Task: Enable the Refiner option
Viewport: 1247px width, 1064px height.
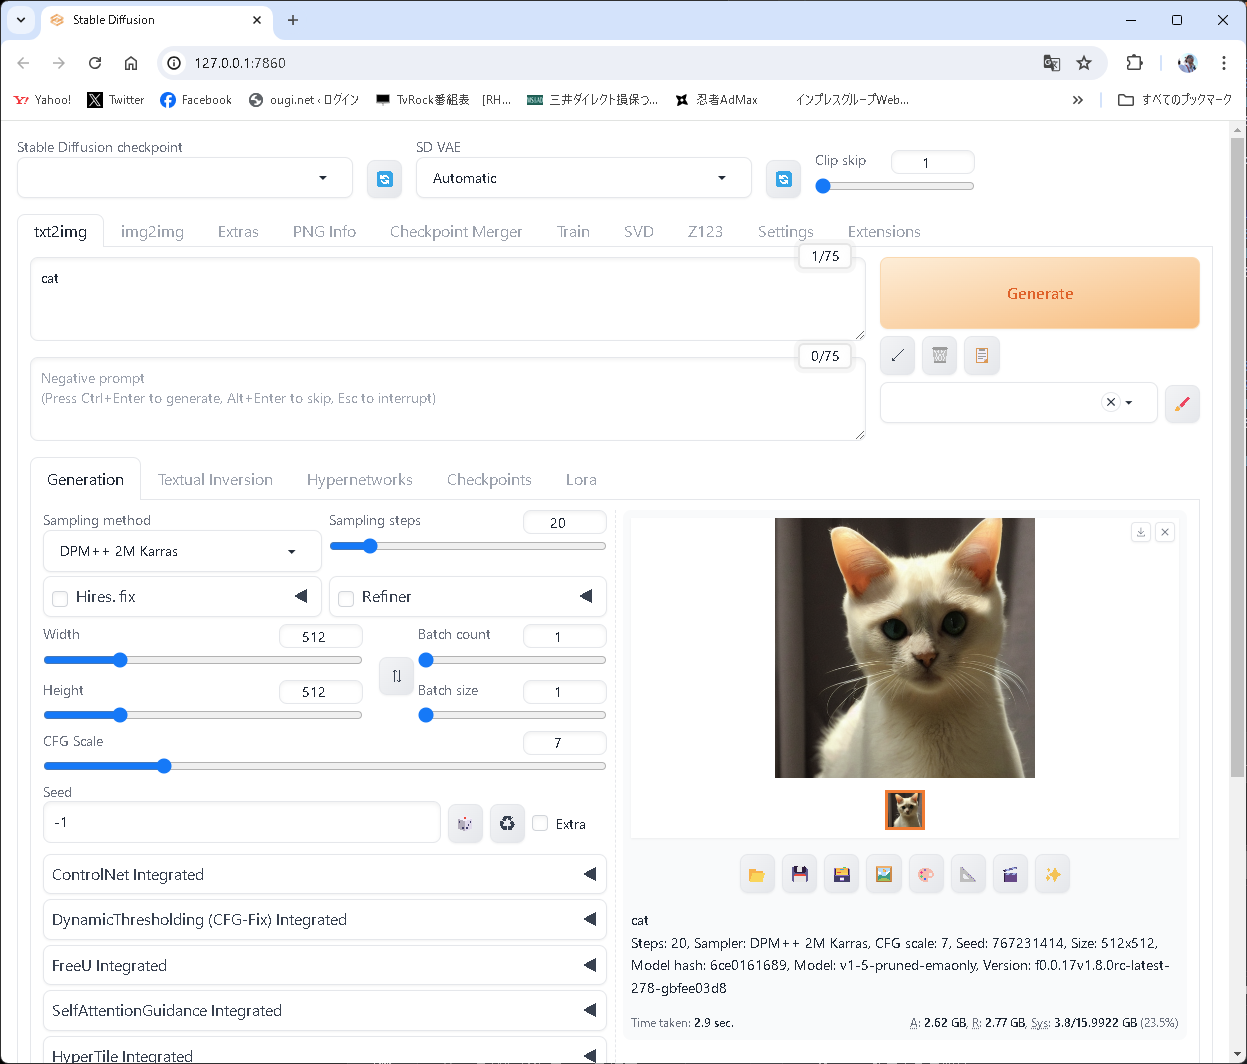Action: pyautogui.click(x=345, y=597)
